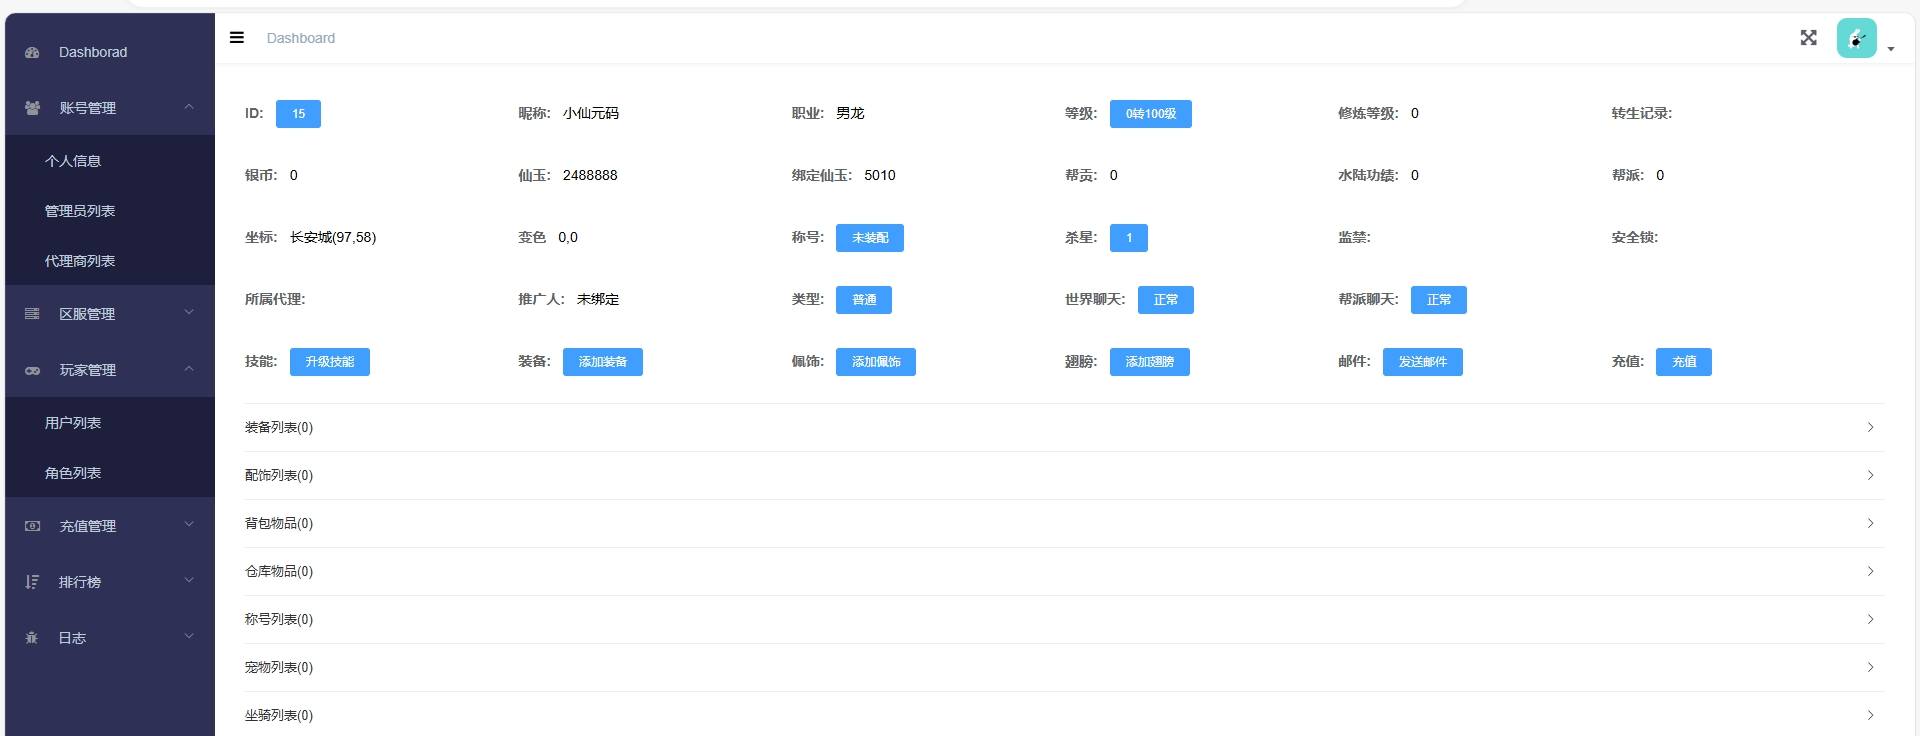Collapse the 账号管理 menu chevron
1920x736 pixels.
tap(189, 107)
